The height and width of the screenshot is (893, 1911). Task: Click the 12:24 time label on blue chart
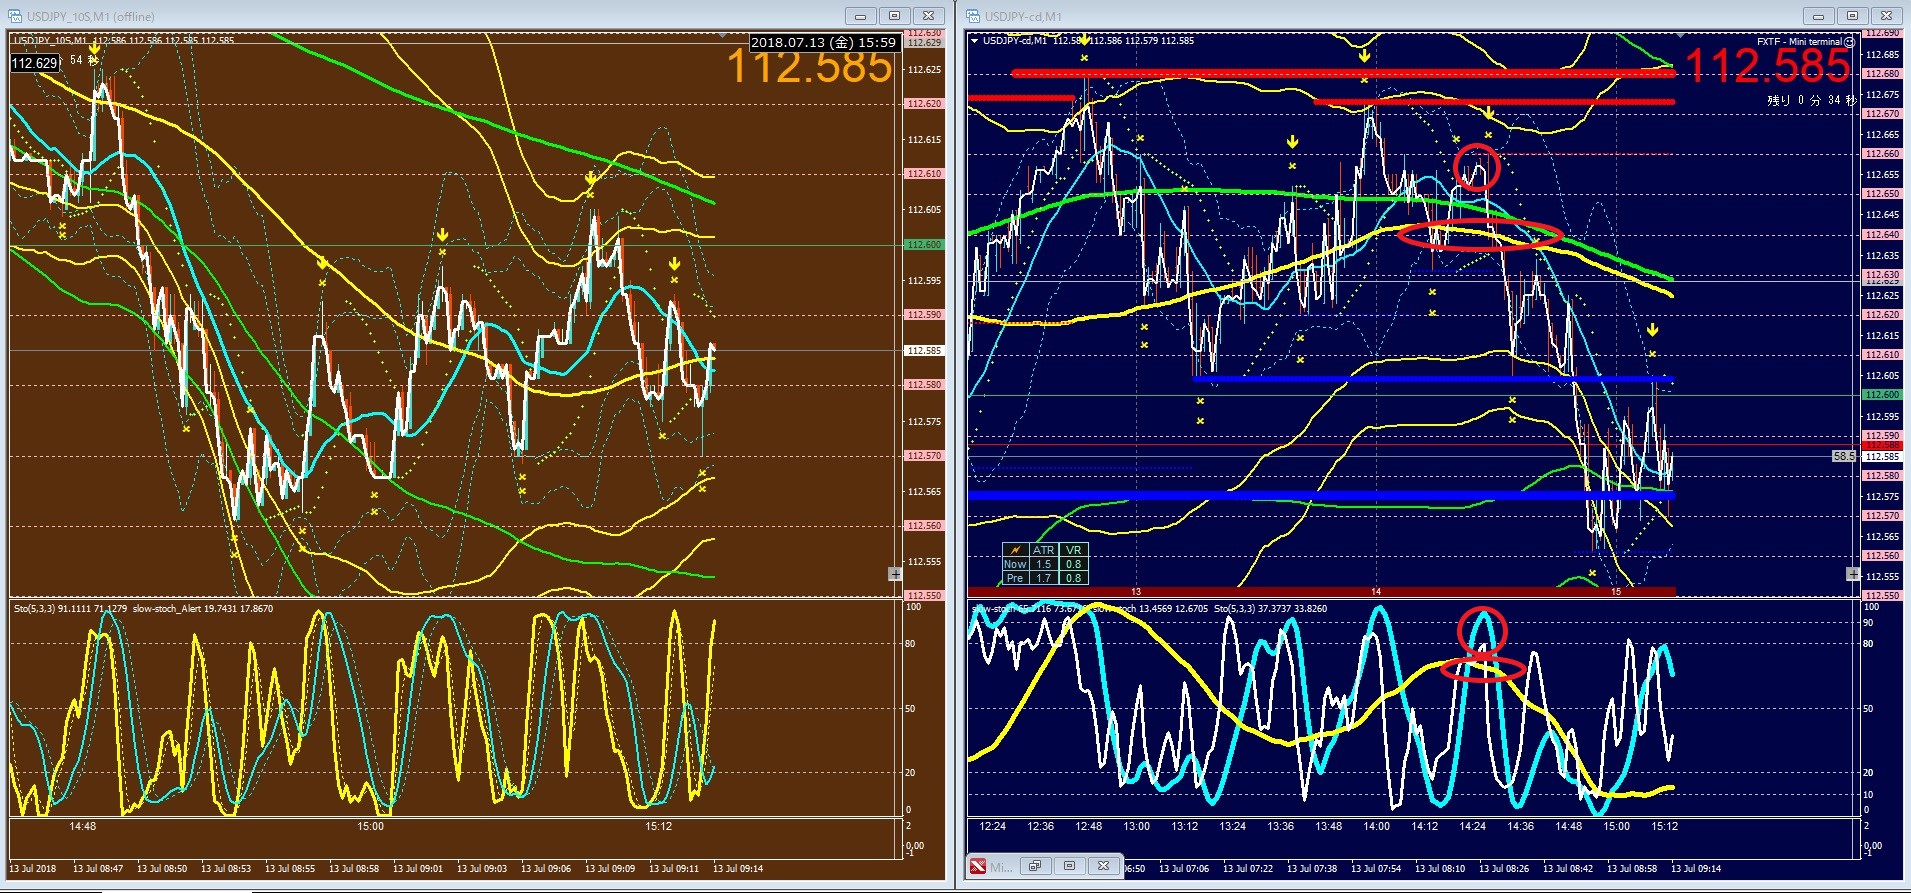(993, 826)
